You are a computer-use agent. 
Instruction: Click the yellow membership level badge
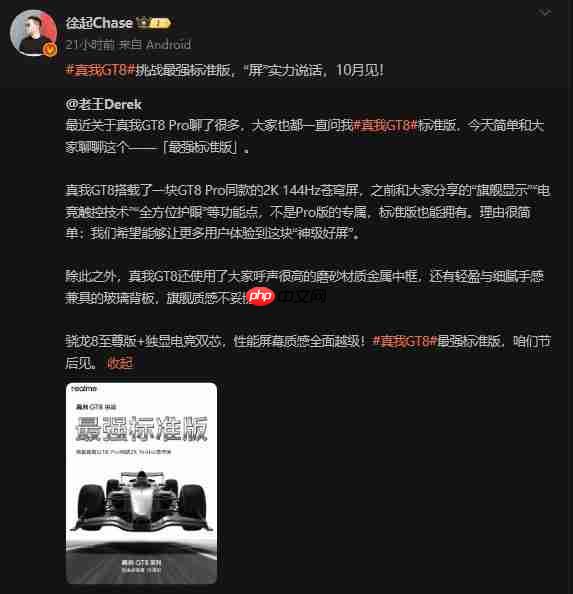pos(160,23)
